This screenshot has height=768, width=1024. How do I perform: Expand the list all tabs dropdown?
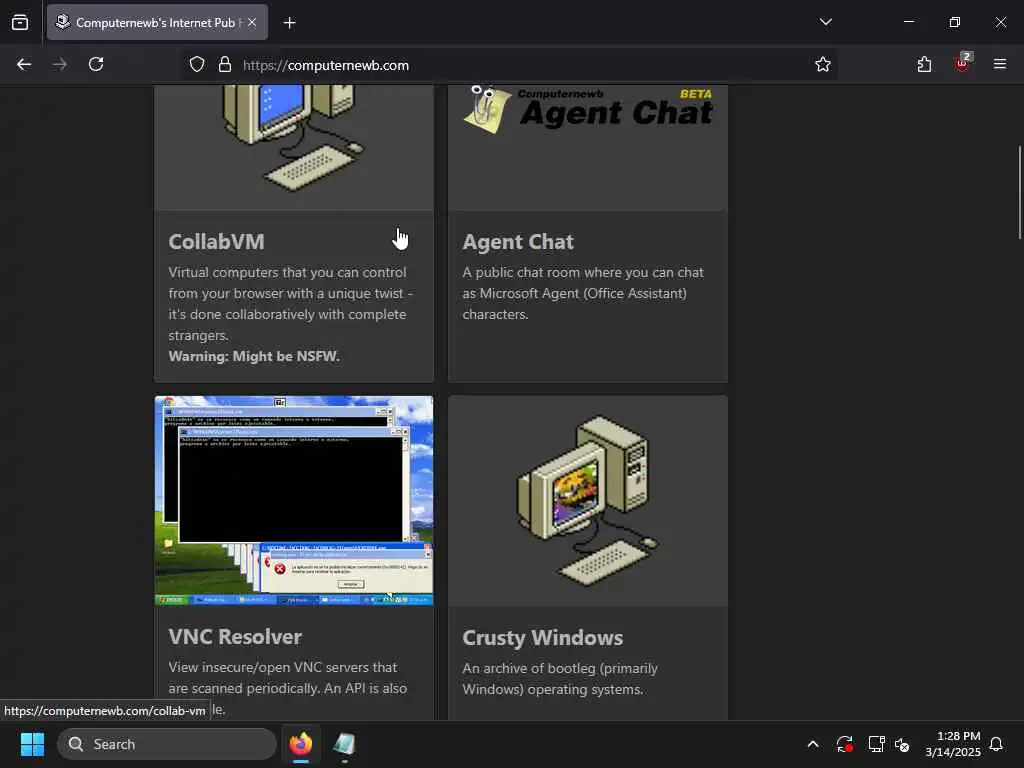825,22
